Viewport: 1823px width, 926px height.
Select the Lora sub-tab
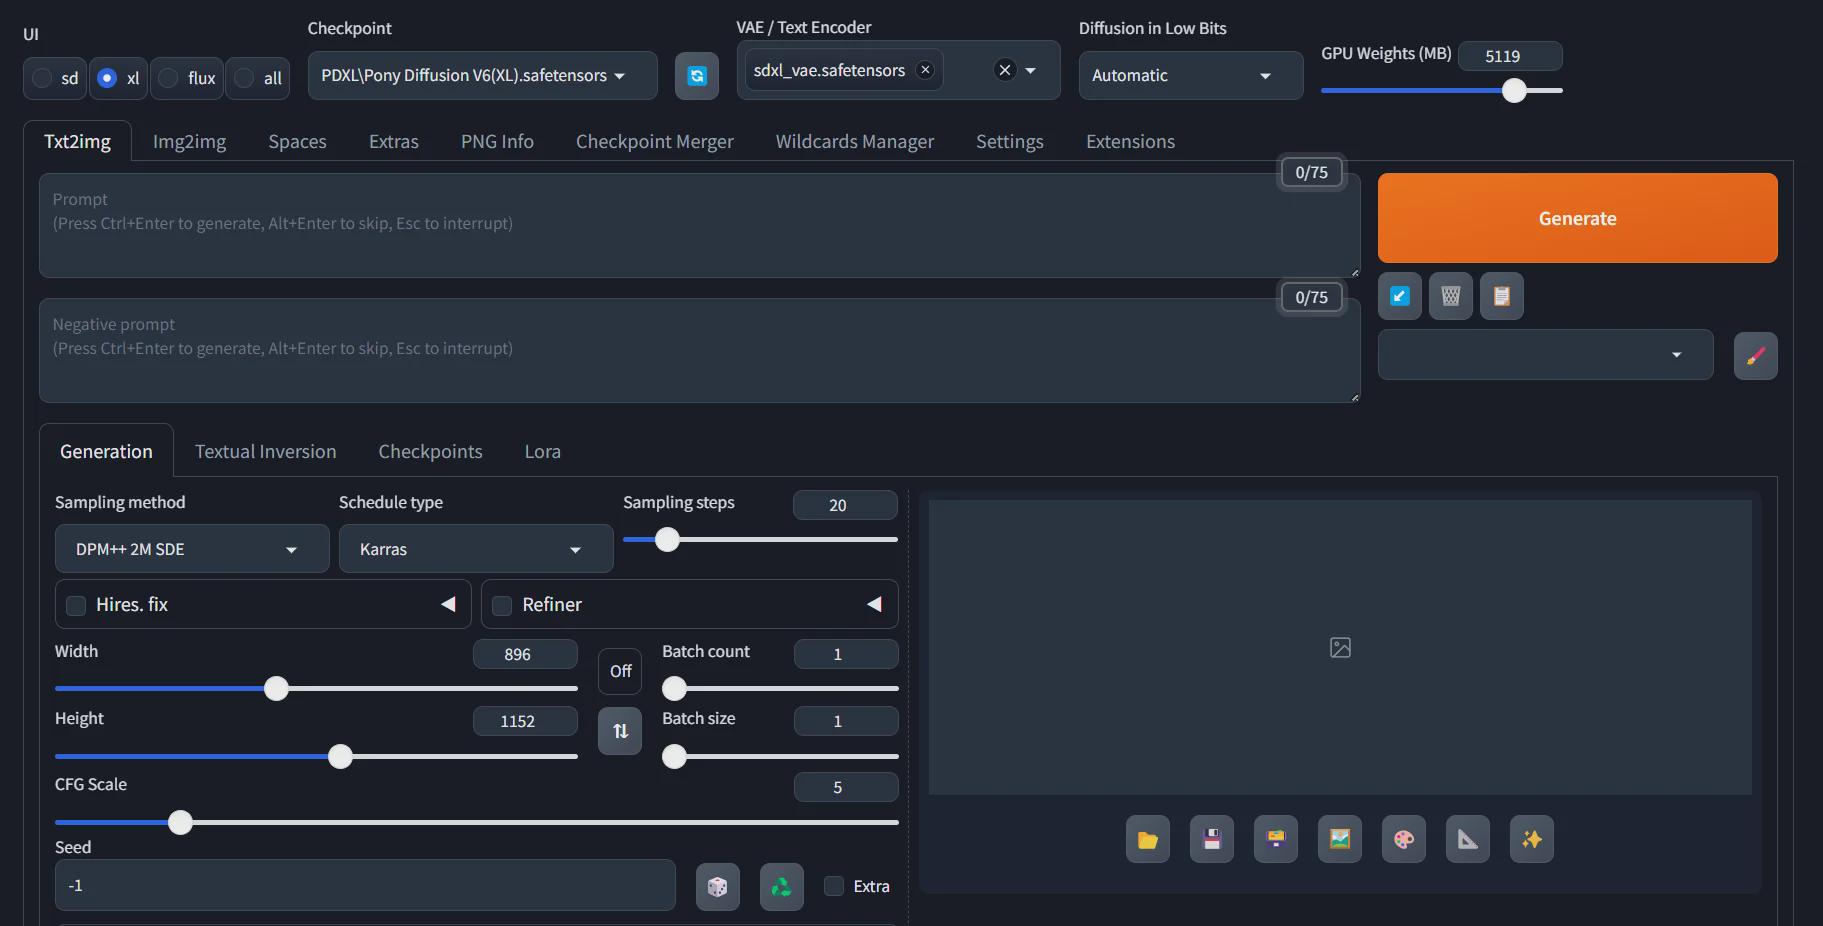(x=542, y=451)
